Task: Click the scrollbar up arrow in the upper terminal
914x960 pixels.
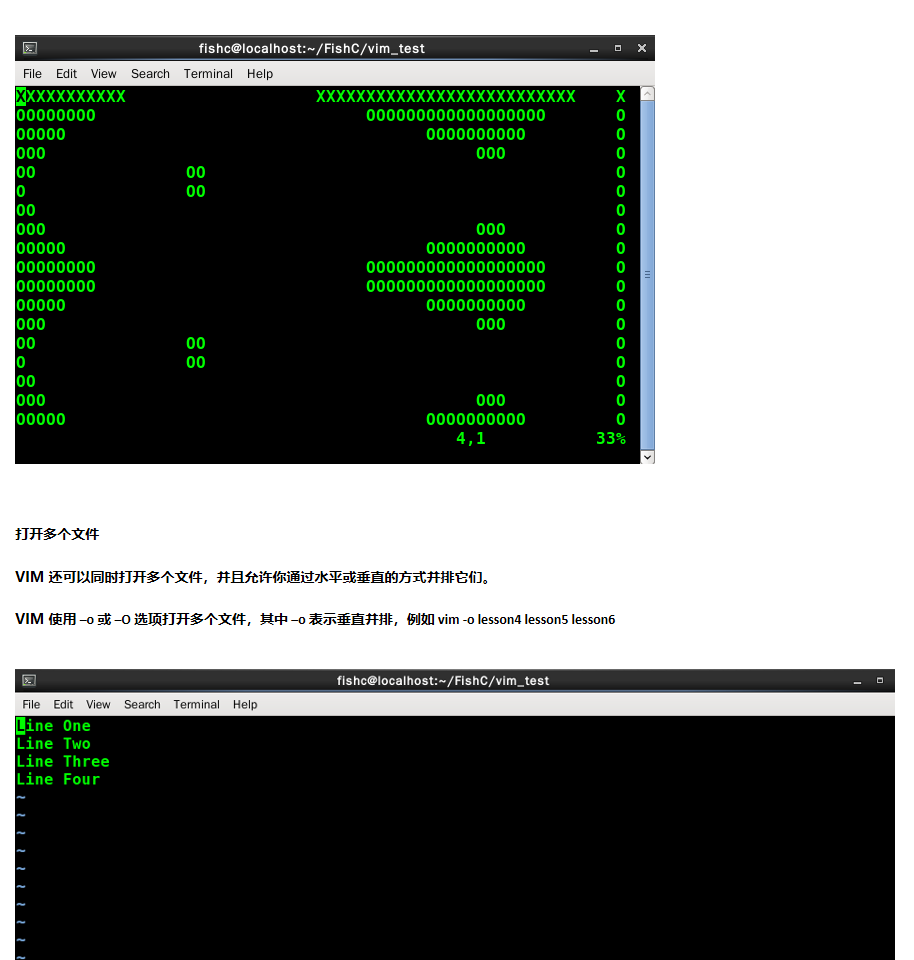Action: 647,94
